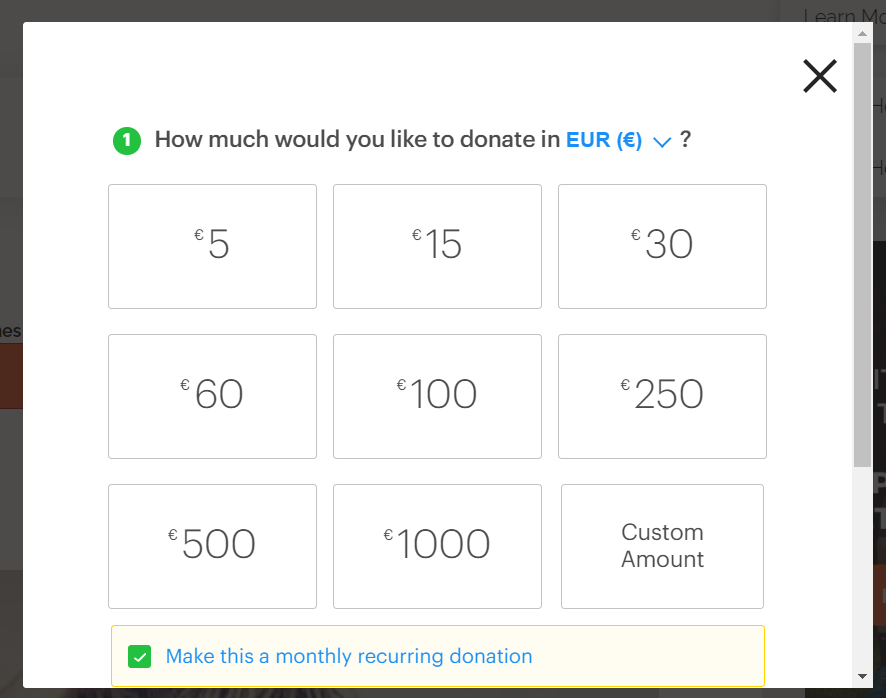Click the scrollbar up arrow

(862, 33)
